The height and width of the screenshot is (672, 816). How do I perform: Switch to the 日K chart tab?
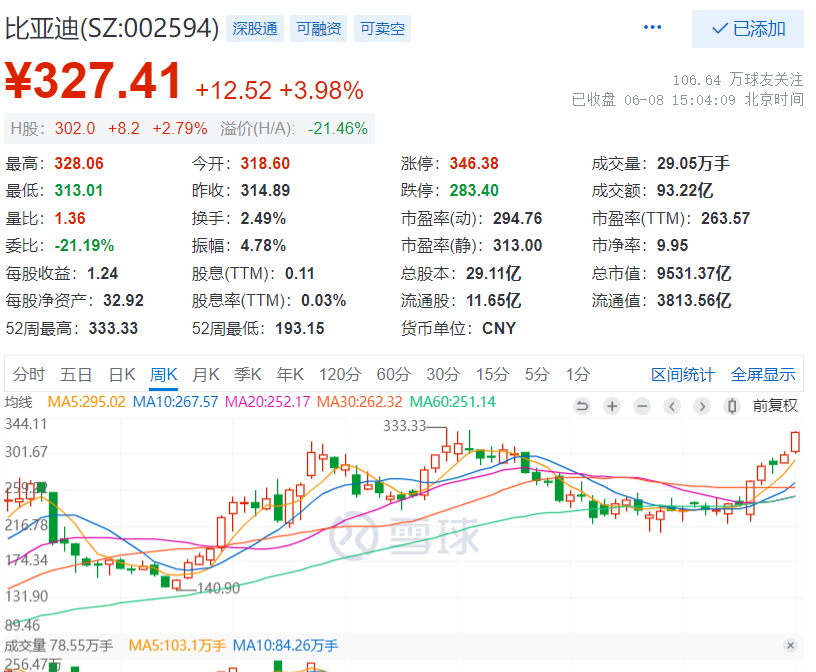pyautogui.click(x=121, y=375)
